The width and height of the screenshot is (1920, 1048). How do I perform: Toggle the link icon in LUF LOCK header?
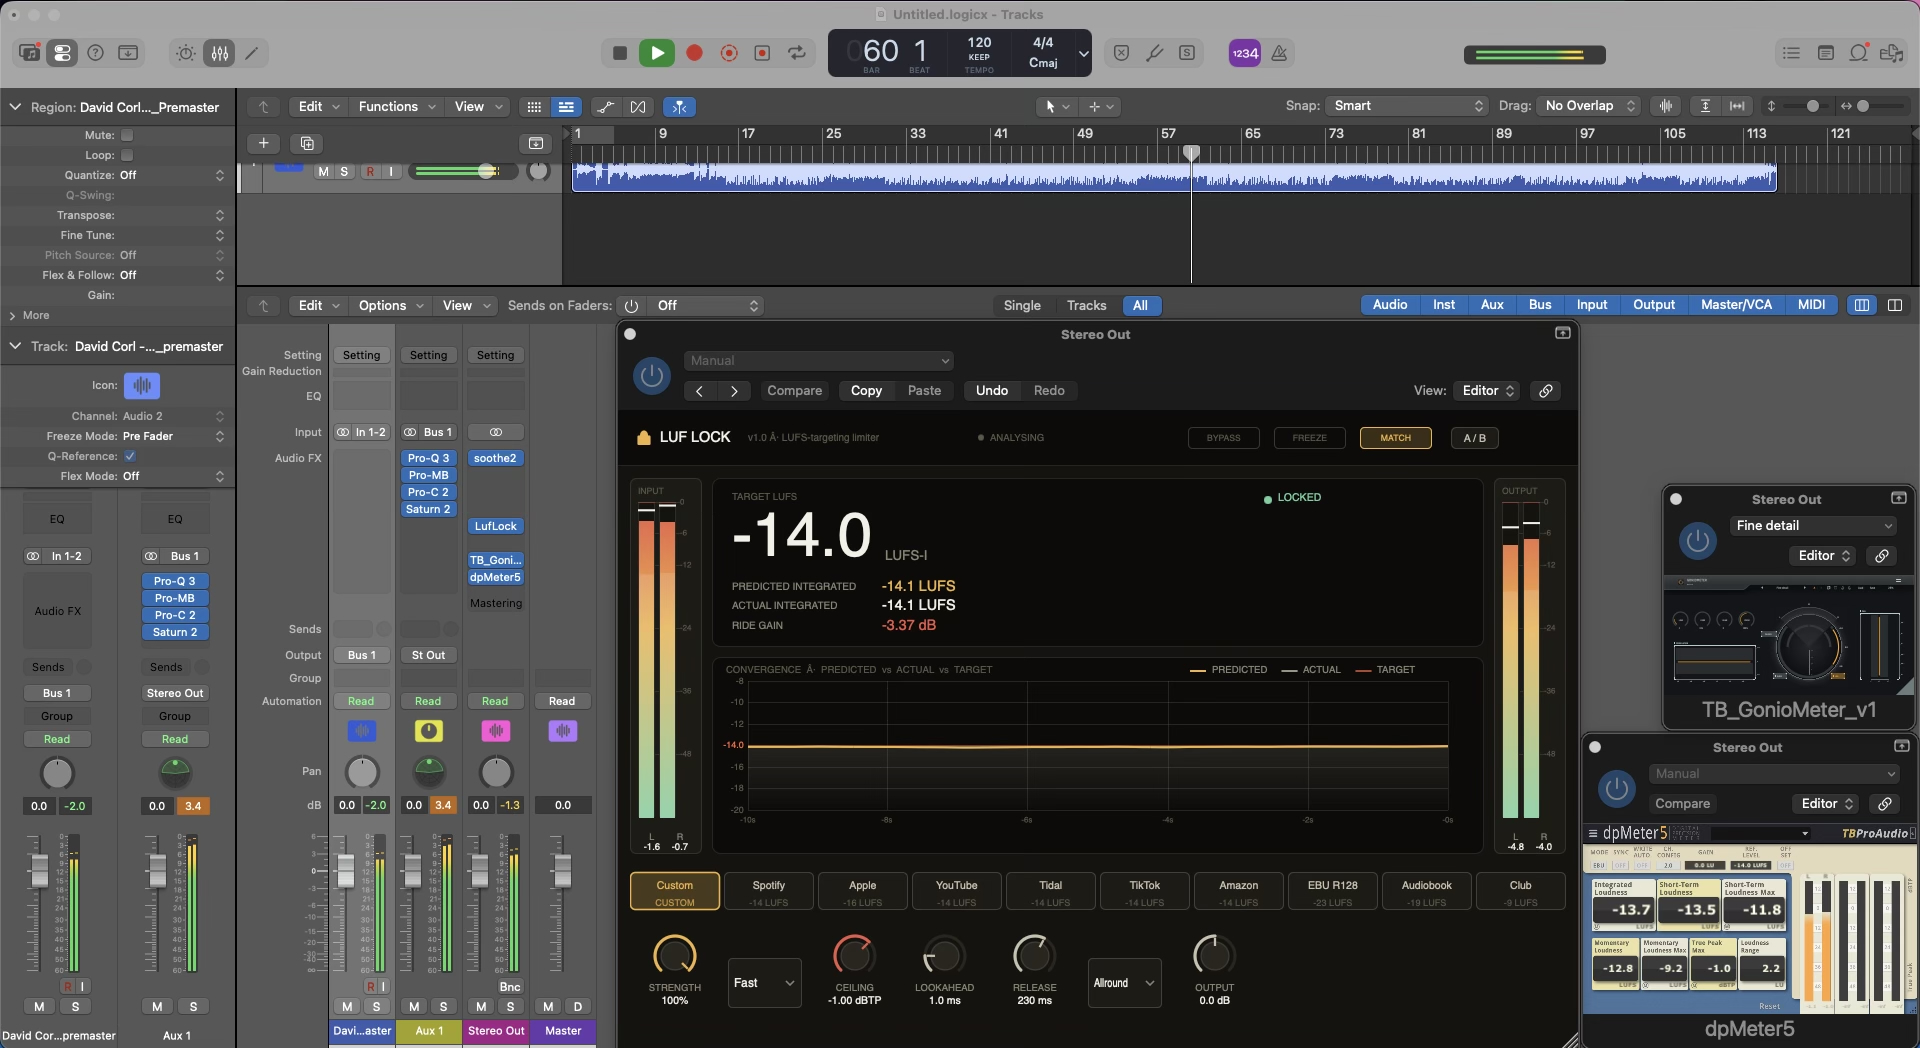click(x=1546, y=391)
